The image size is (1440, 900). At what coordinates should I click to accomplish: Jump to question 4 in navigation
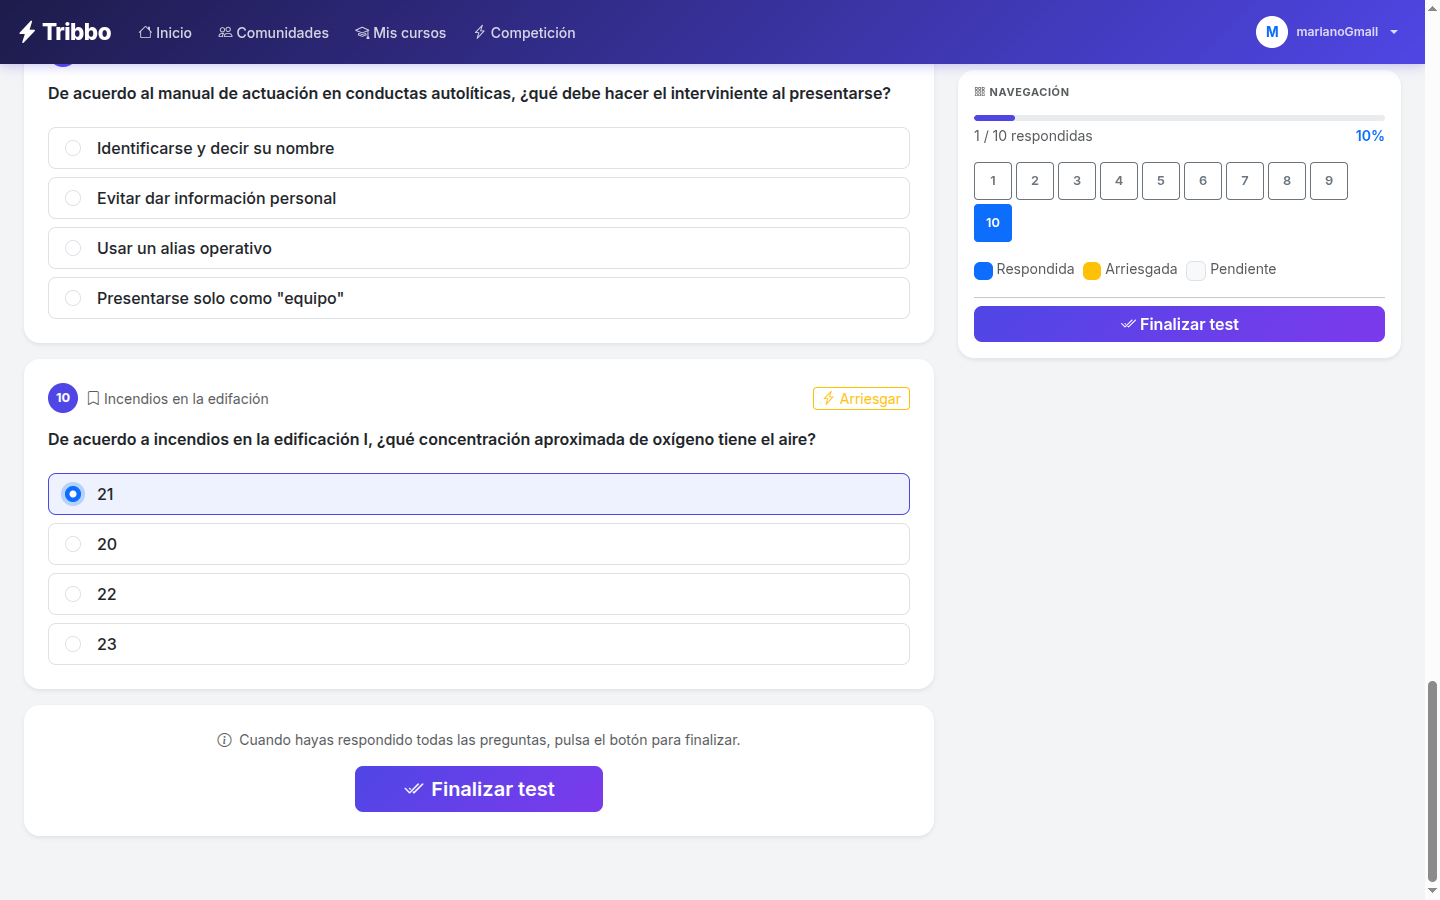1119,181
